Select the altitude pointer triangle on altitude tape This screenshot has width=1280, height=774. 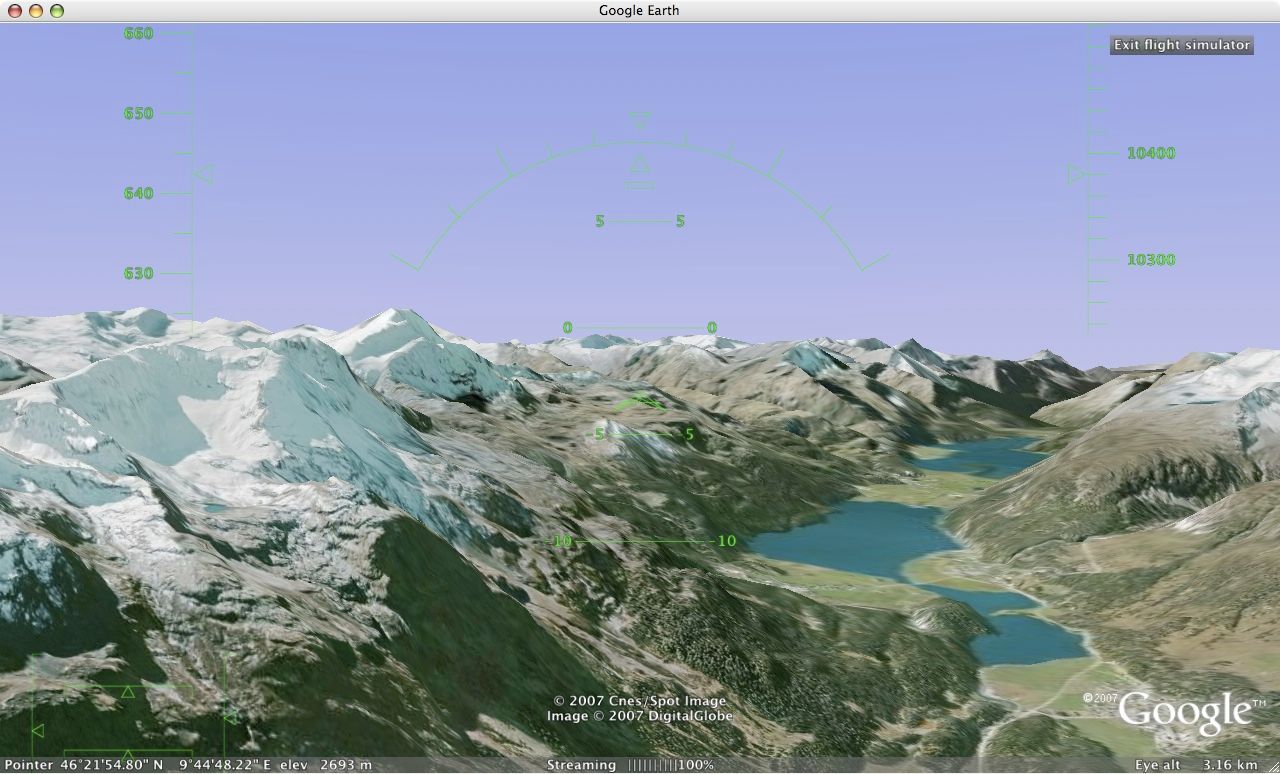point(1076,174)
